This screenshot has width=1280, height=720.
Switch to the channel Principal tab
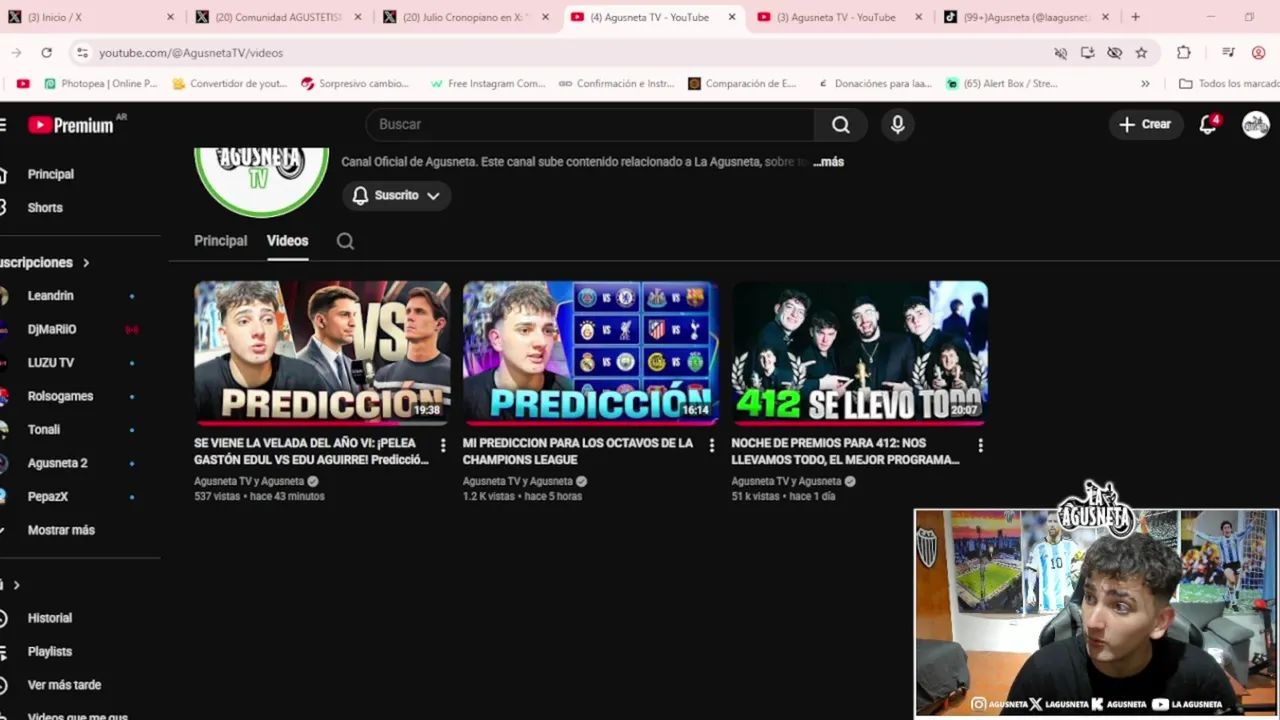[220, 241]
